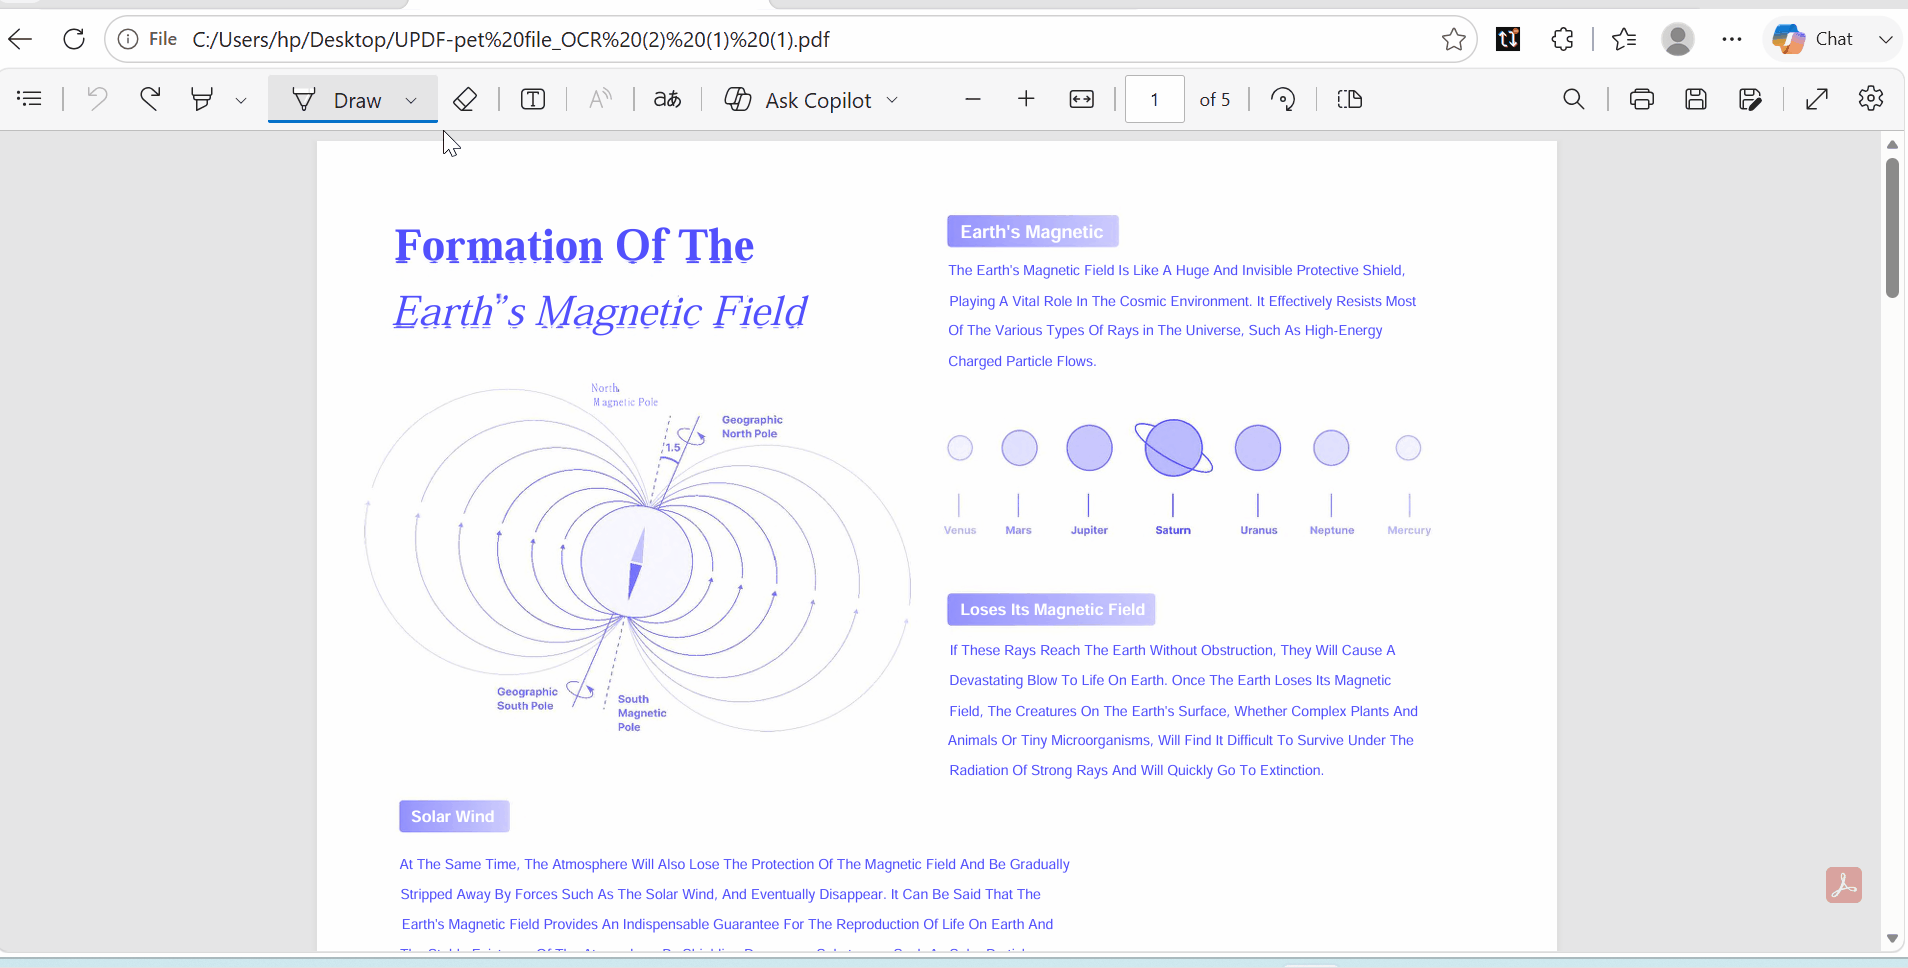This screenshot has height=968, width=1908.
Task: Click the Loses Its Magnetic Field label
Action: pyautogui.click(x=1052, y=610)
